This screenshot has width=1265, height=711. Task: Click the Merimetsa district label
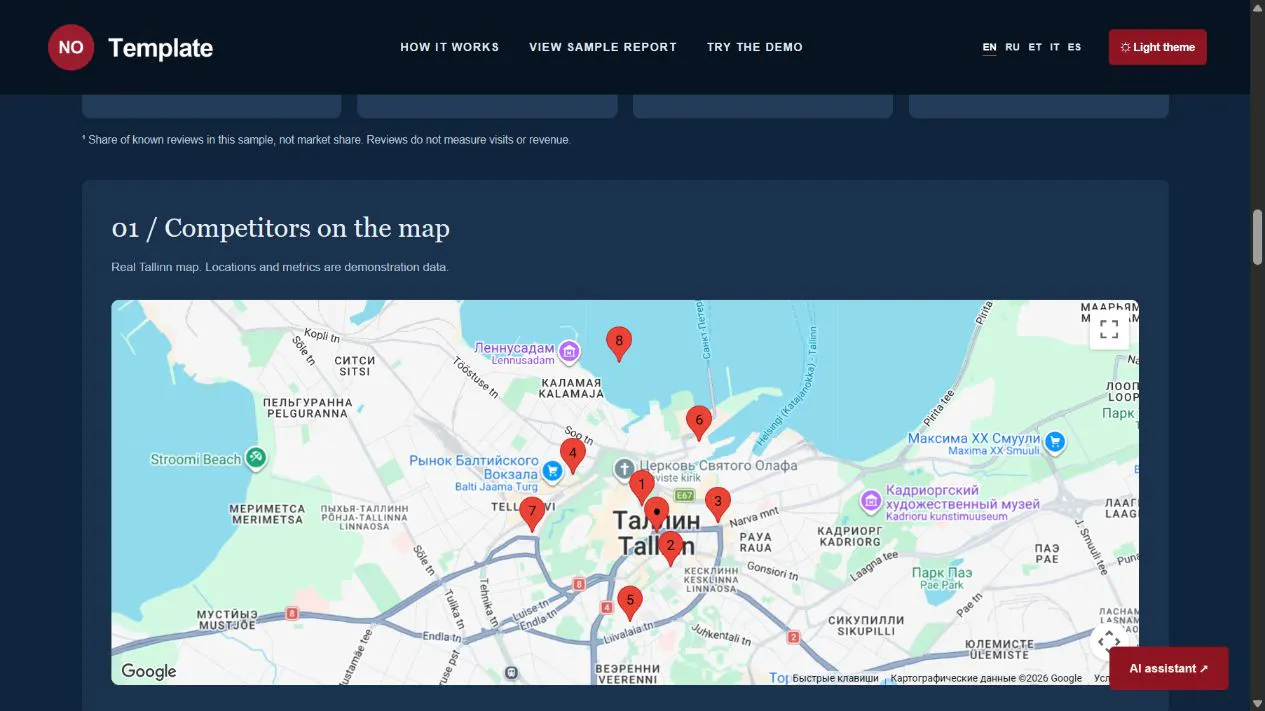point(267,514)
